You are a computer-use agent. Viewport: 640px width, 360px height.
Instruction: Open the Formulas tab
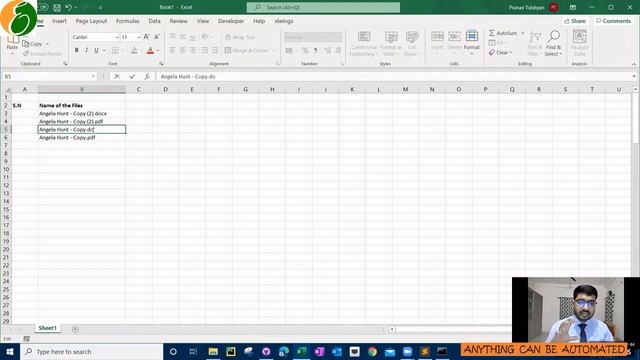coord(127,21)
